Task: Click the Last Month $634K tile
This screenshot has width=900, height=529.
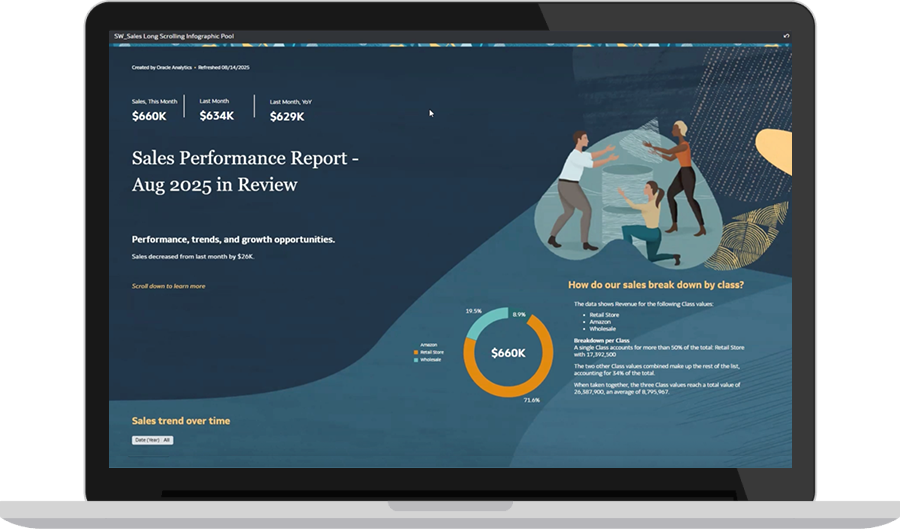Action: click(x=216, y=110)
